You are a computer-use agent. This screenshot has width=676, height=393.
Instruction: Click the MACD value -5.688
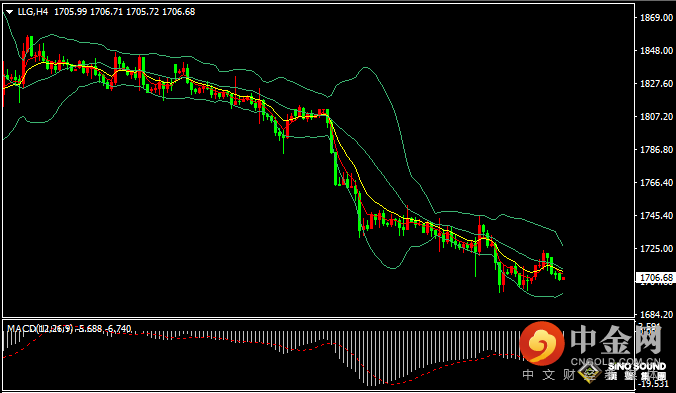[x=89, y=329]
